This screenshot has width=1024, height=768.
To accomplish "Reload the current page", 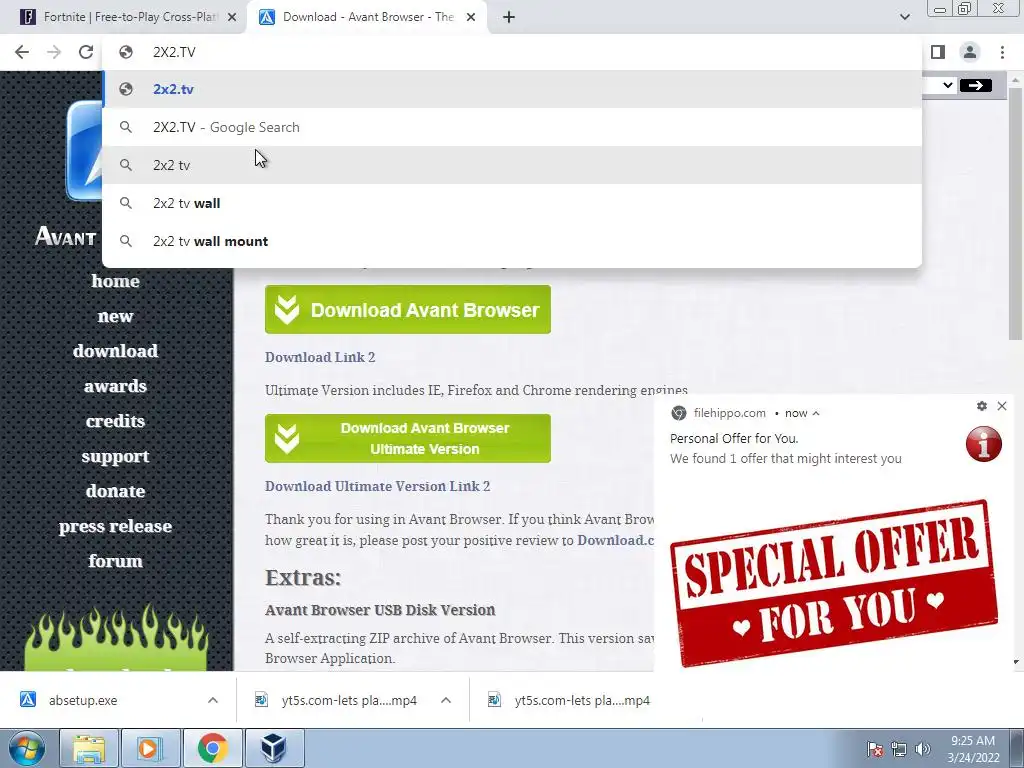I will (x=86, y=52).
